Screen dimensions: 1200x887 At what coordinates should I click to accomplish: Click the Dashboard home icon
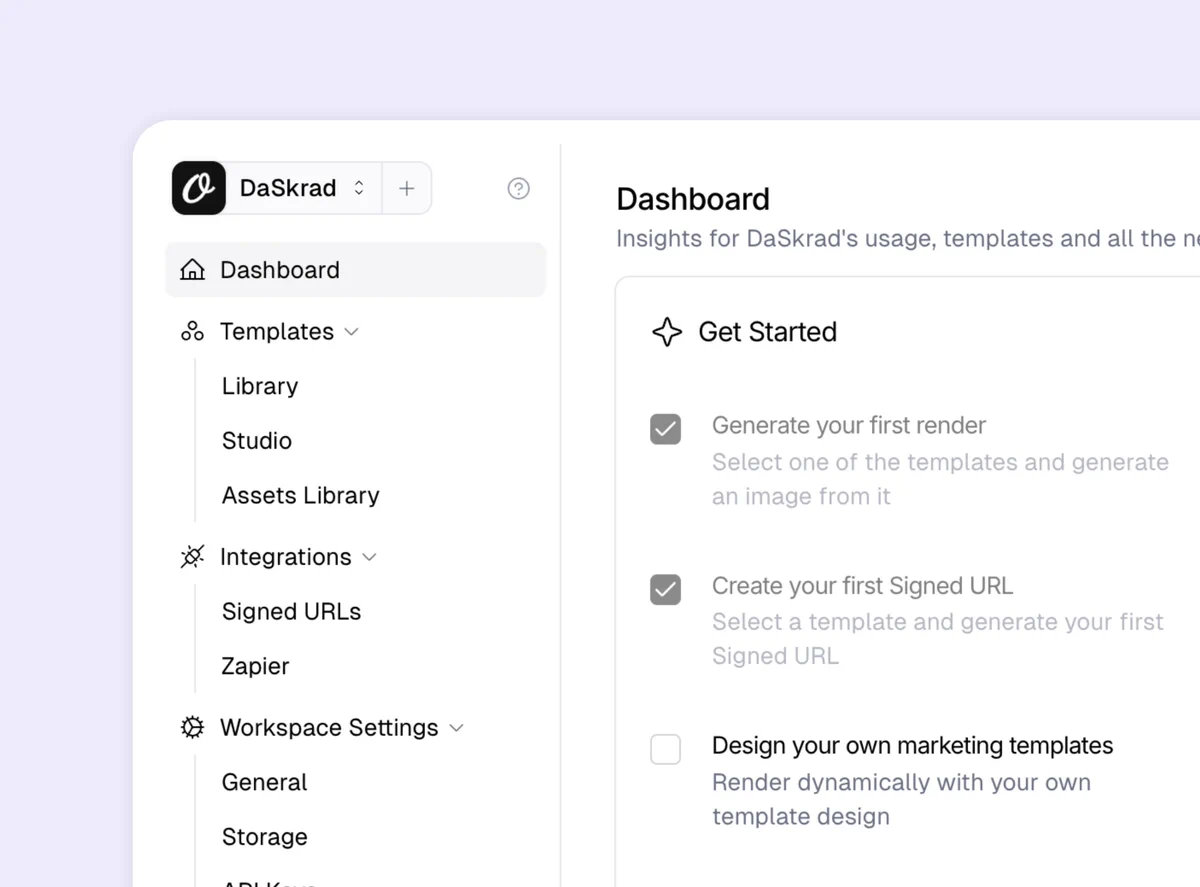(x=192, y=270)
